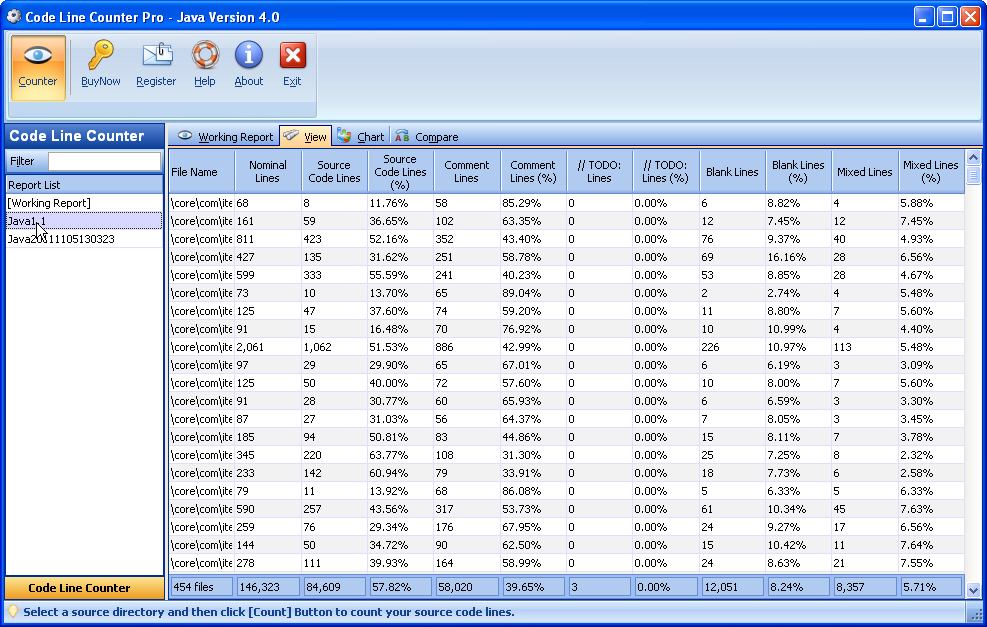Sort by the Nominal Lines column header
The width and height of the screenshot is (987, 627).
coord(268,172)
